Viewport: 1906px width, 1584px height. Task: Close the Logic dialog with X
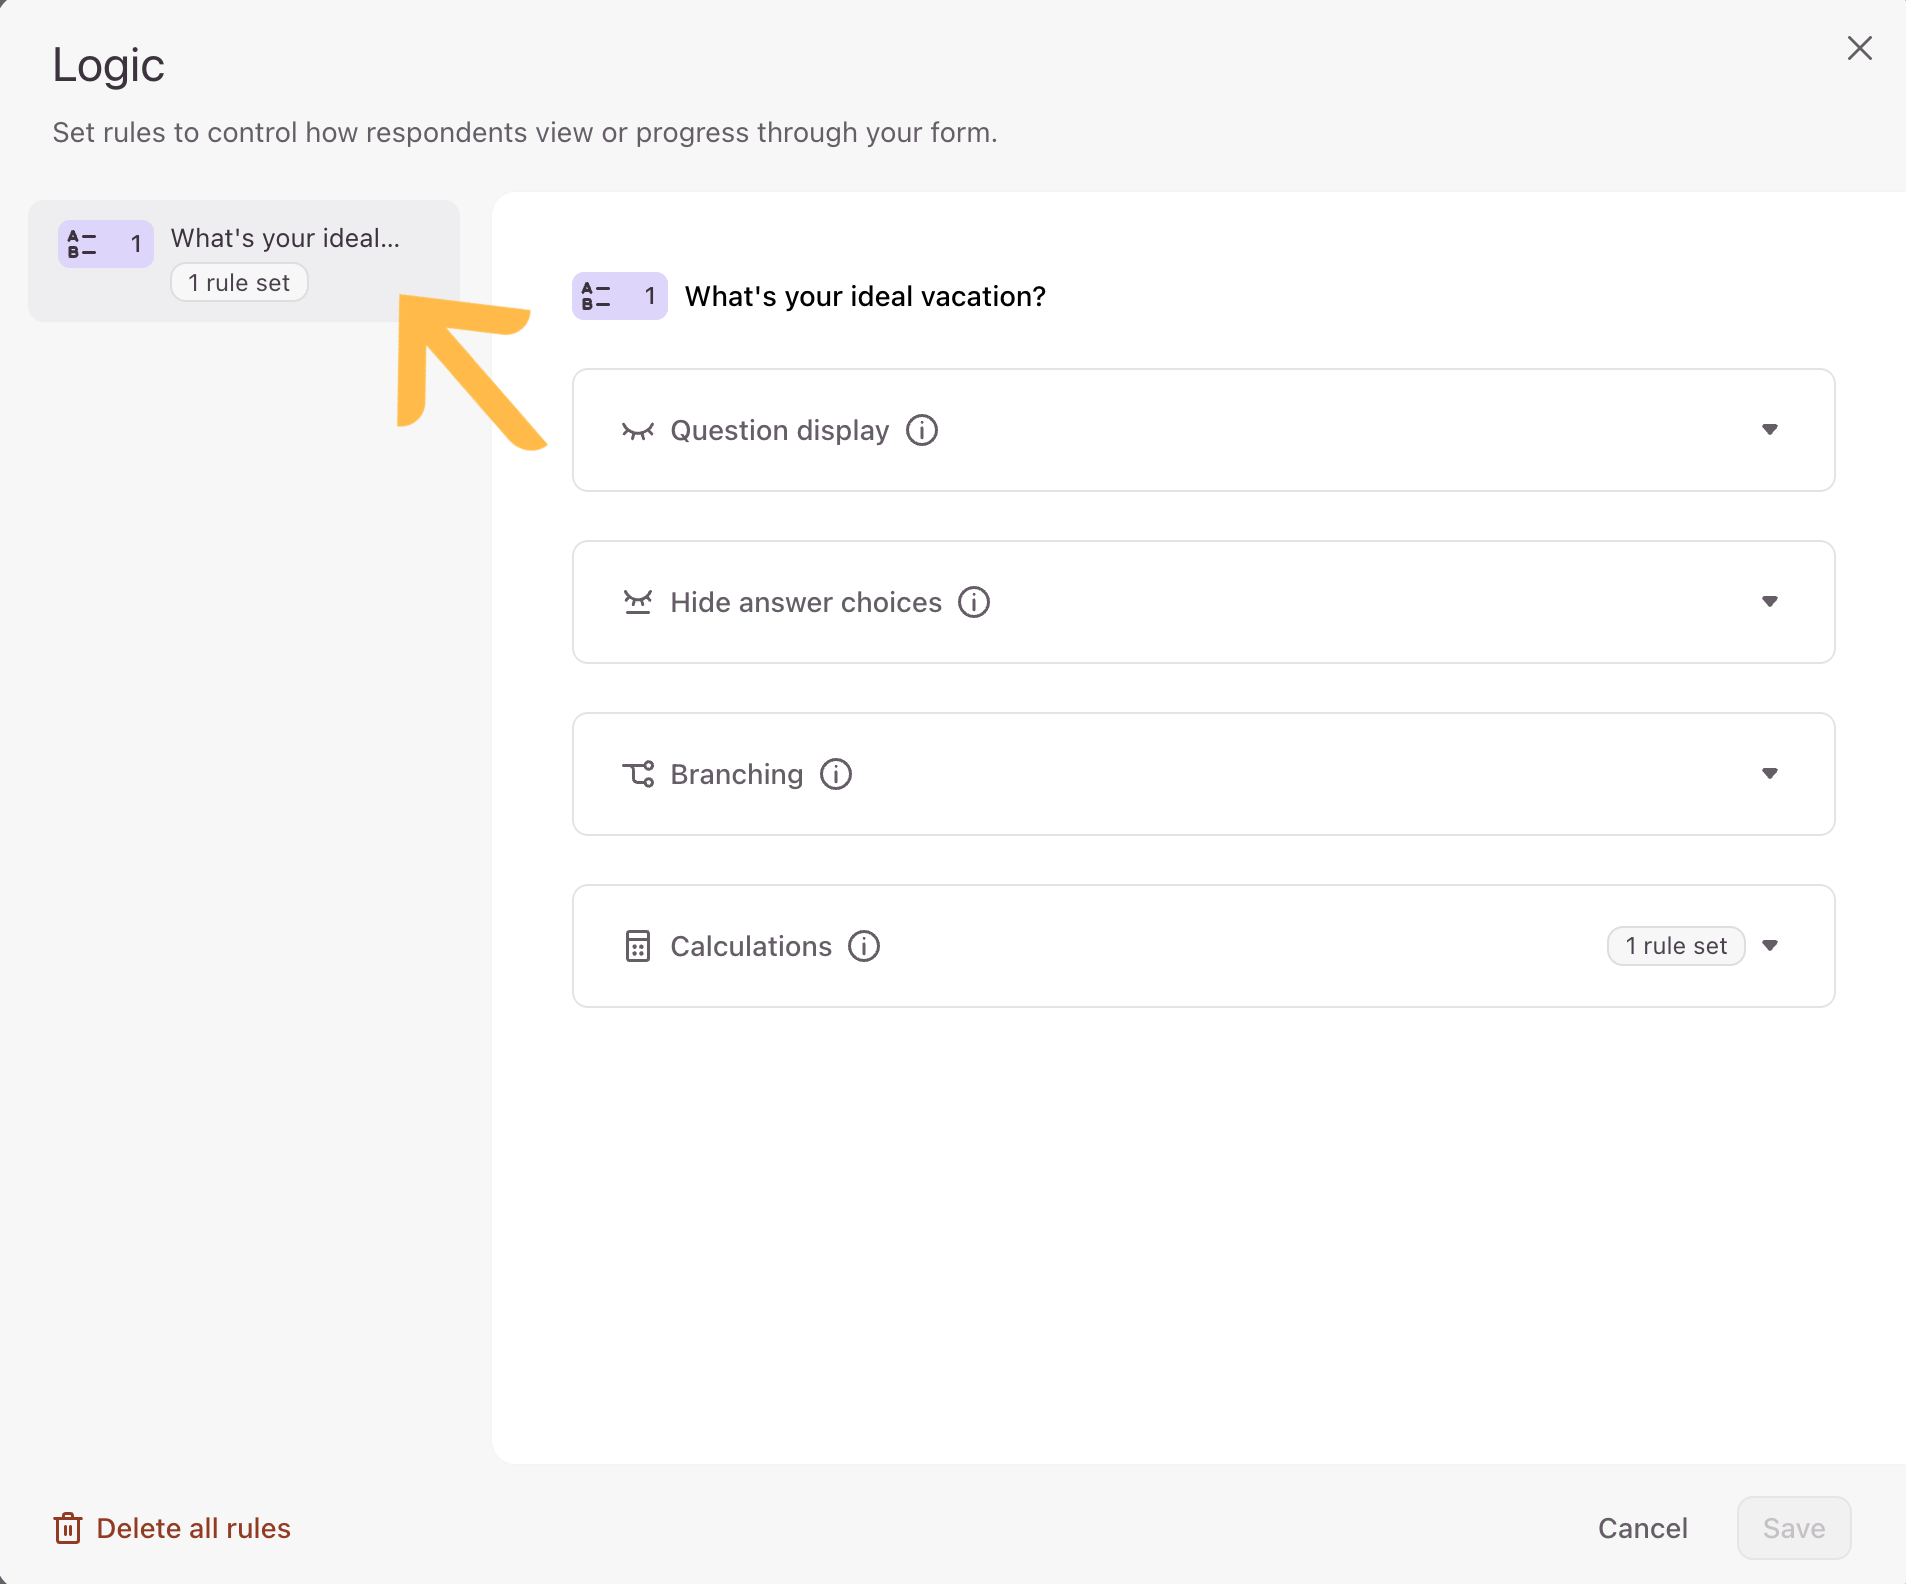coord(1859,48)
